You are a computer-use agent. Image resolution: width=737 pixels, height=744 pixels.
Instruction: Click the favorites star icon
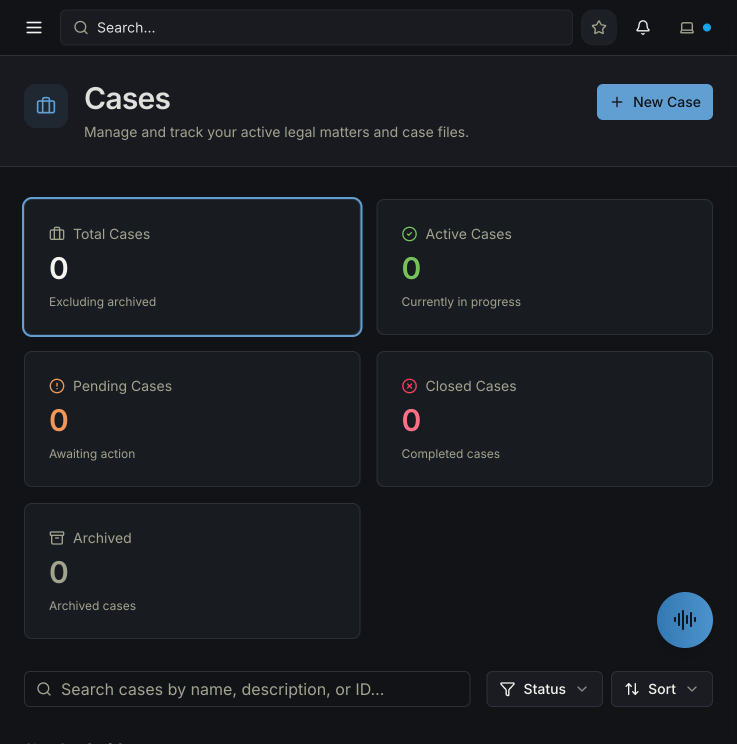(599, 28)
